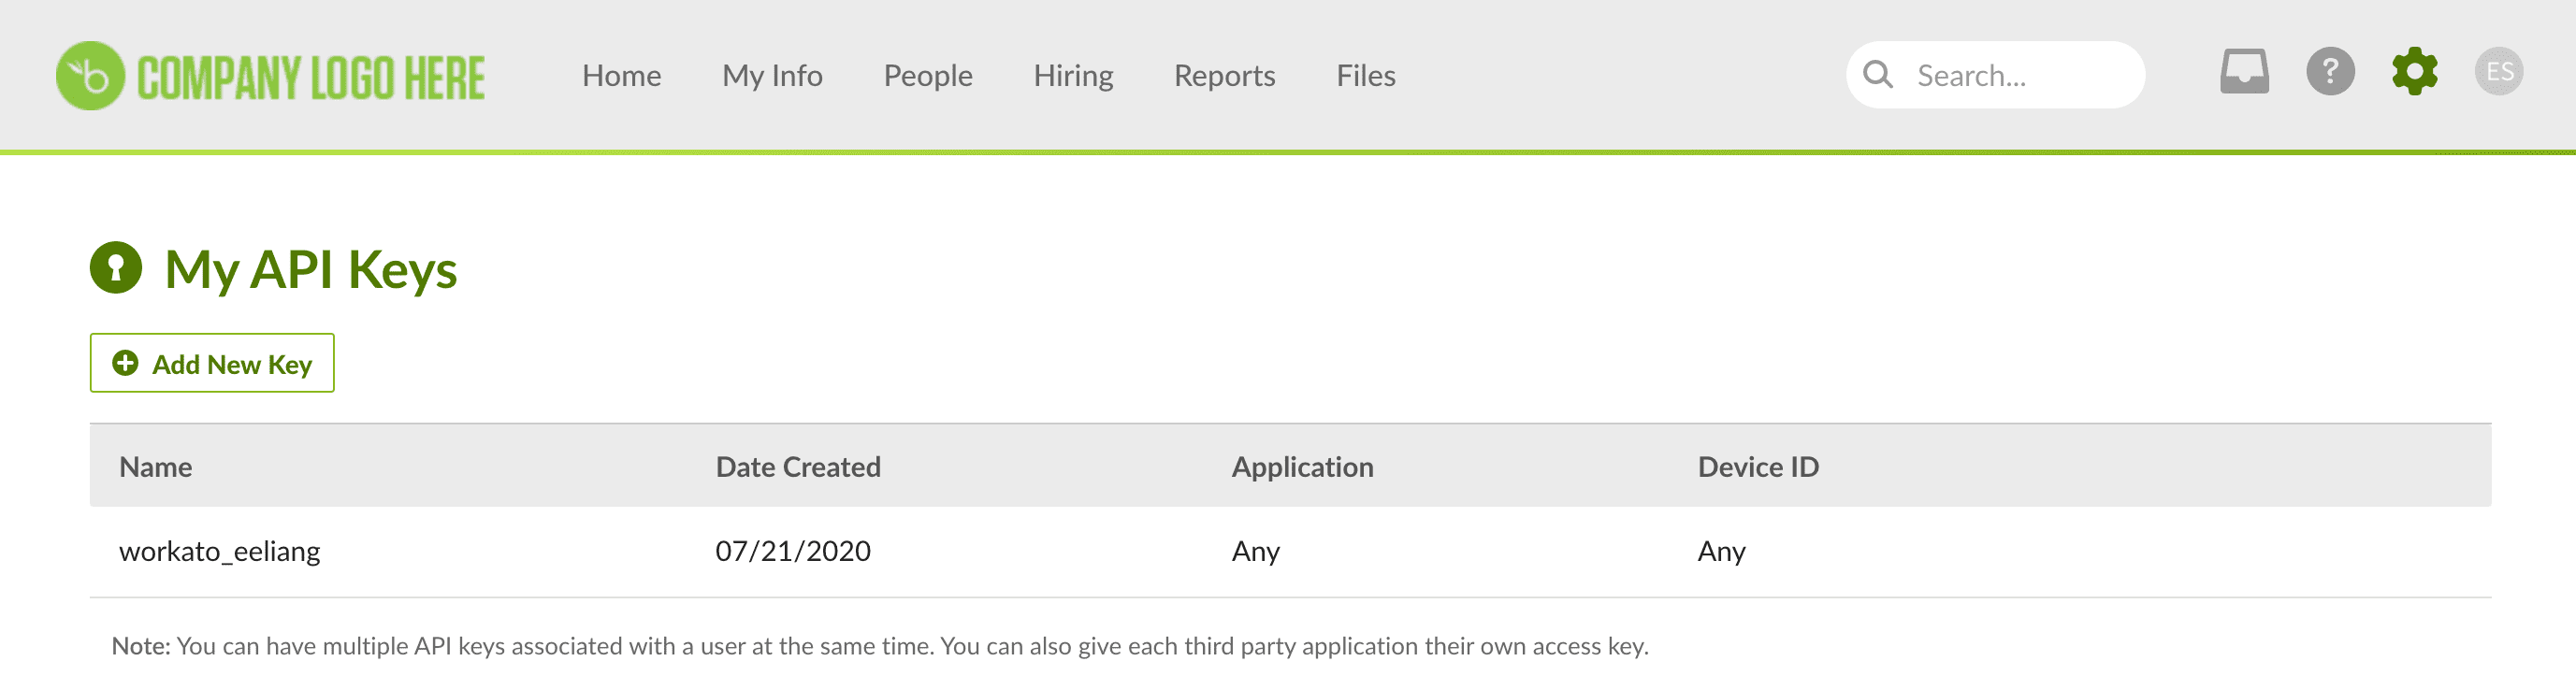2576x690 pixels.
Task: Open the ES user avatar menu
Action: 2498,72
